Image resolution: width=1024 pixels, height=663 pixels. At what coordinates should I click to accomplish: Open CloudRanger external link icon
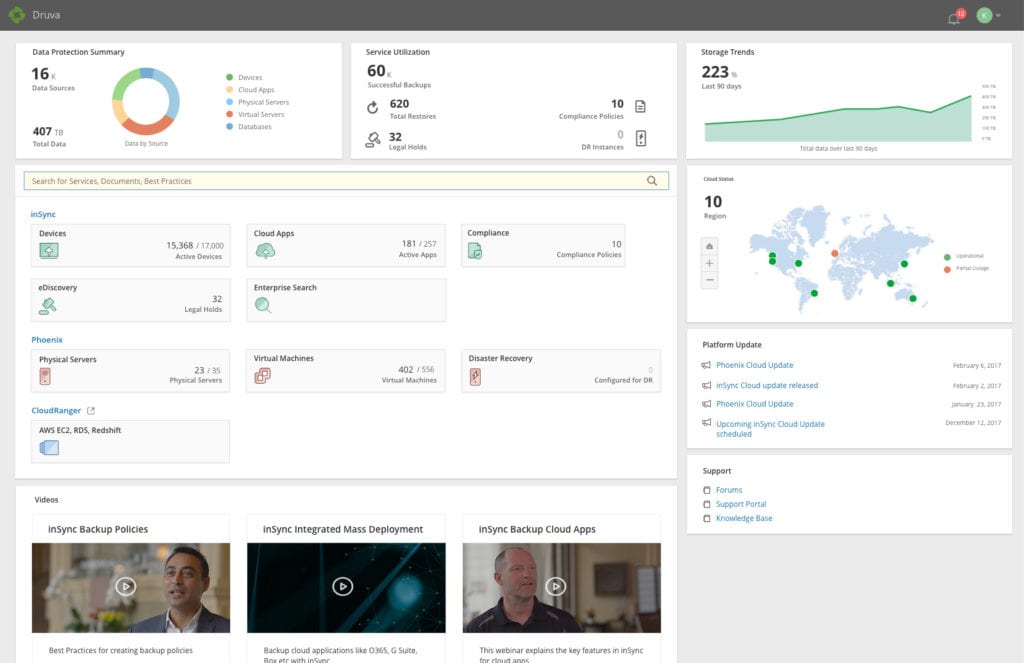tap(91, 411)
